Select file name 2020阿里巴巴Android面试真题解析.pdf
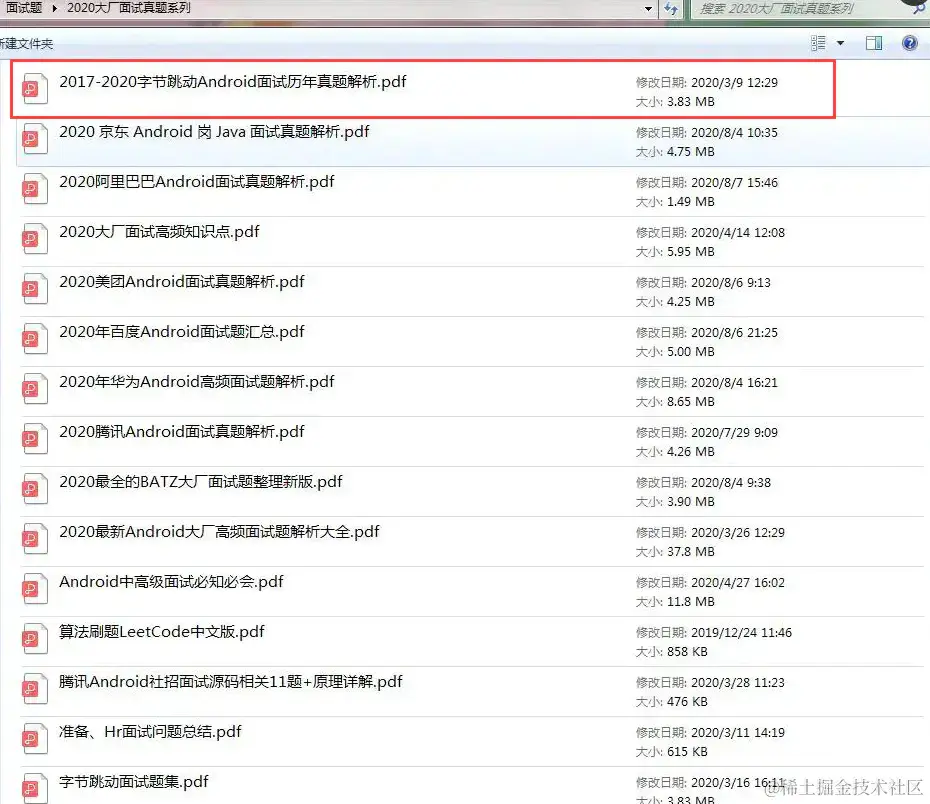Viewport: 930px width, 804px height. (197, 181)
